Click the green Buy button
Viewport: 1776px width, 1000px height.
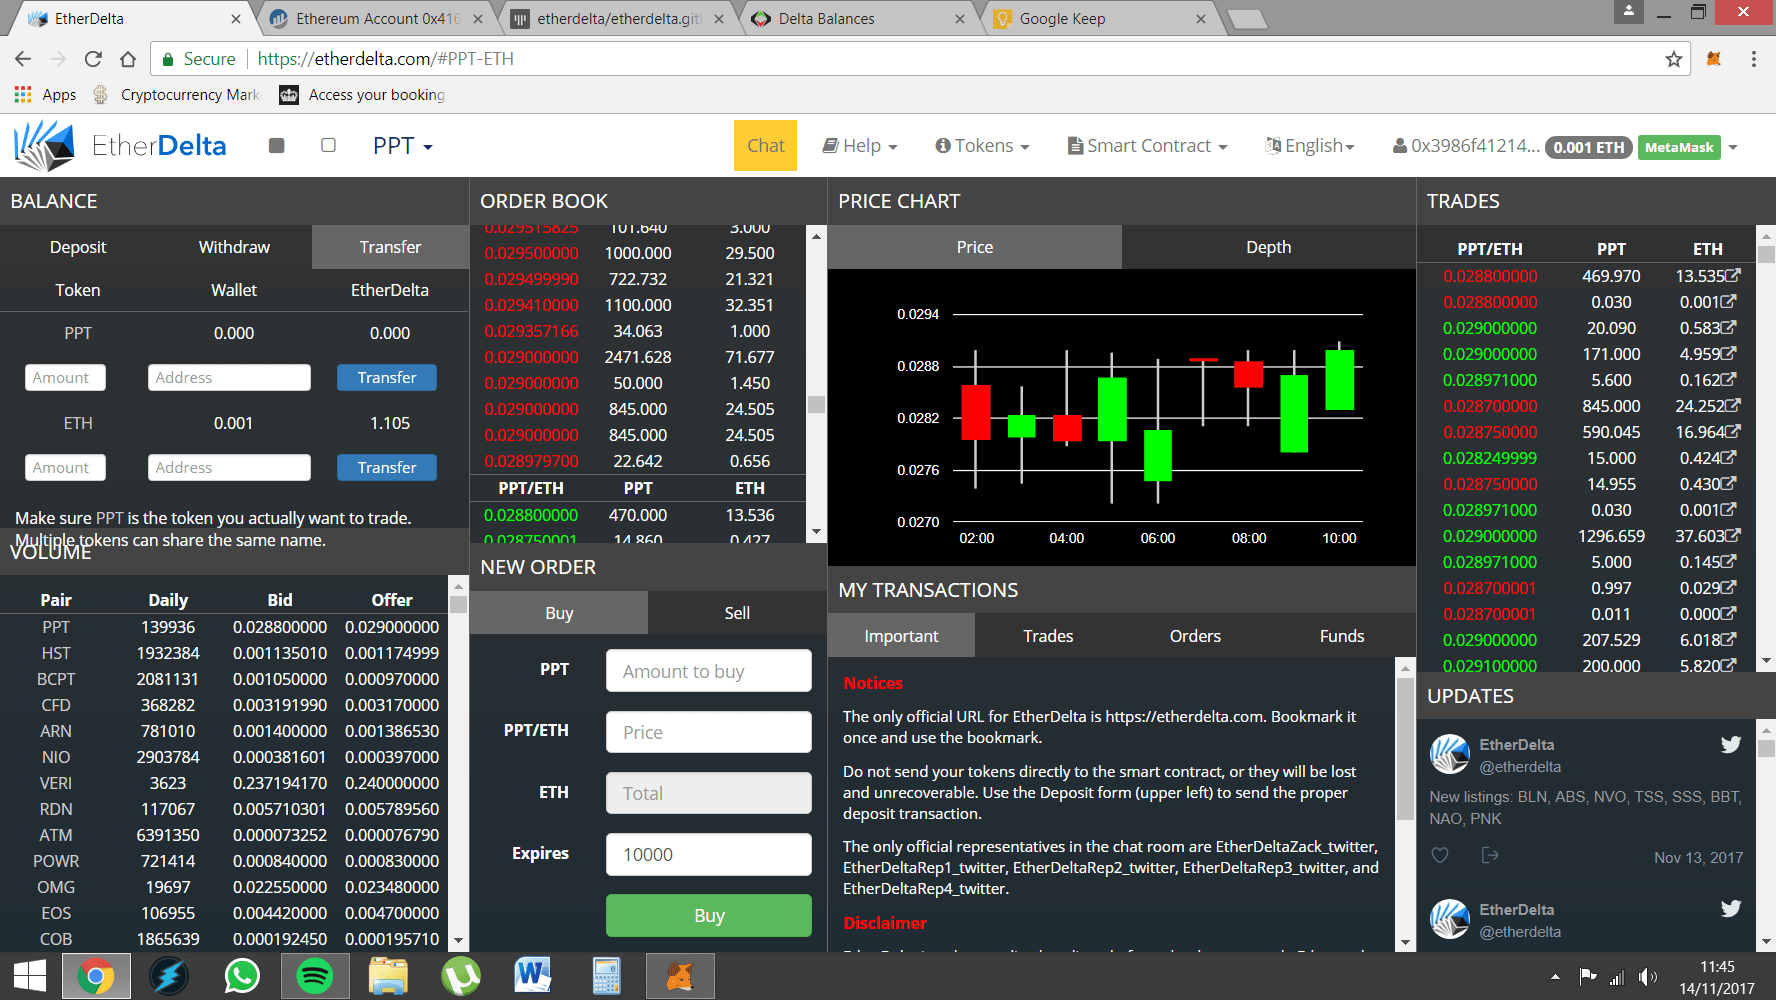708,914
